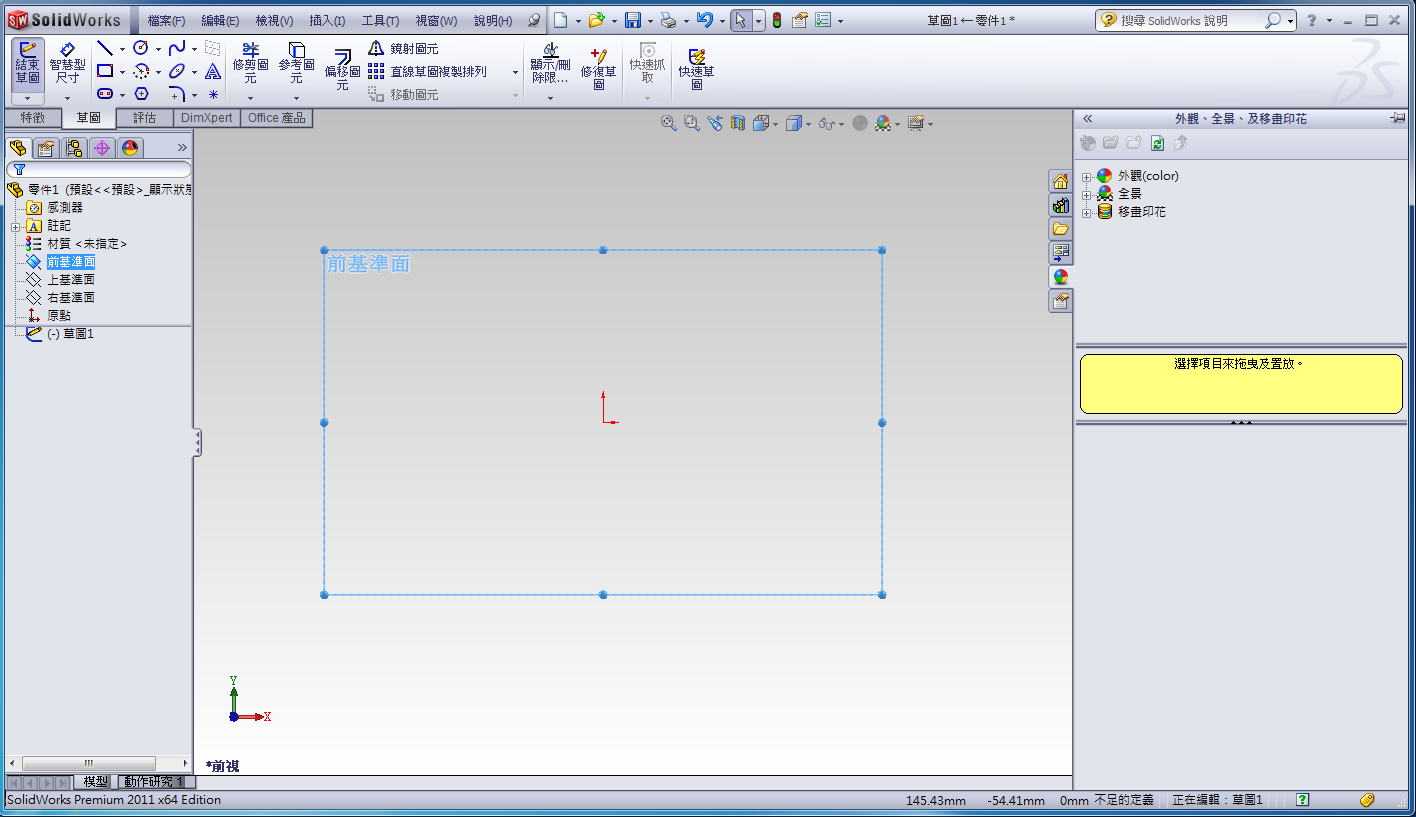The height and width of the screenshot is (817, 1416).
Task: Click the Rapid Sketch (快速草圖) tool
Action: coord(696,70)
